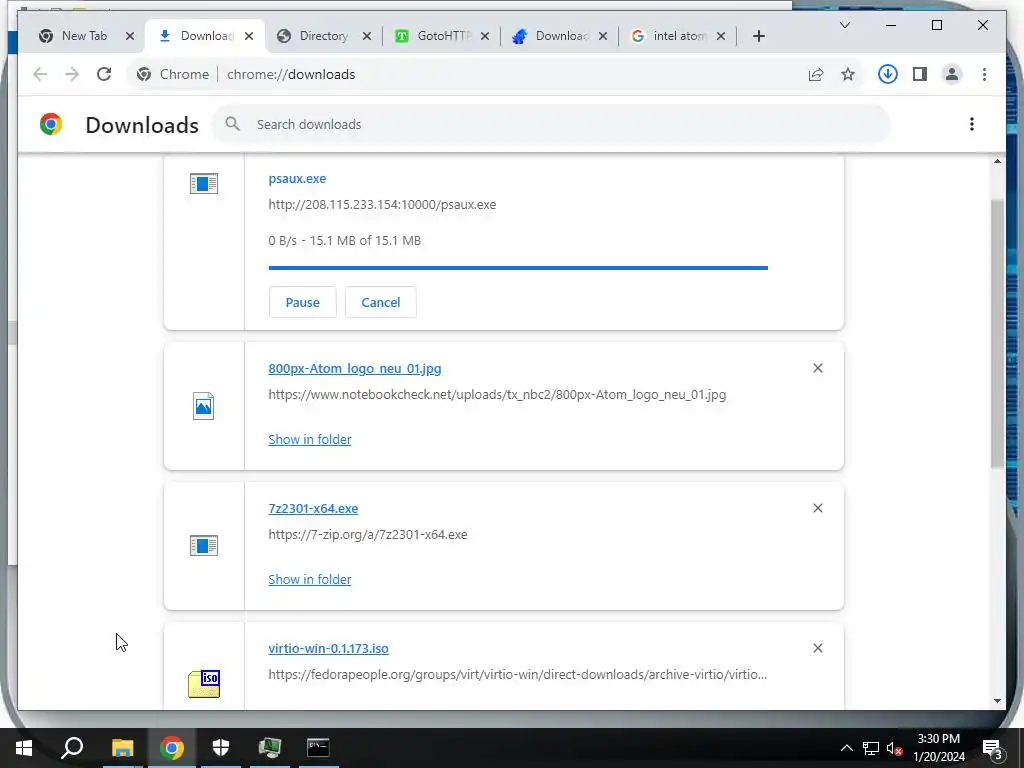Image resolution: width=1024 pixels, height=768 pixels.
Task: Reload the downloads page
Action: point(104,74)
